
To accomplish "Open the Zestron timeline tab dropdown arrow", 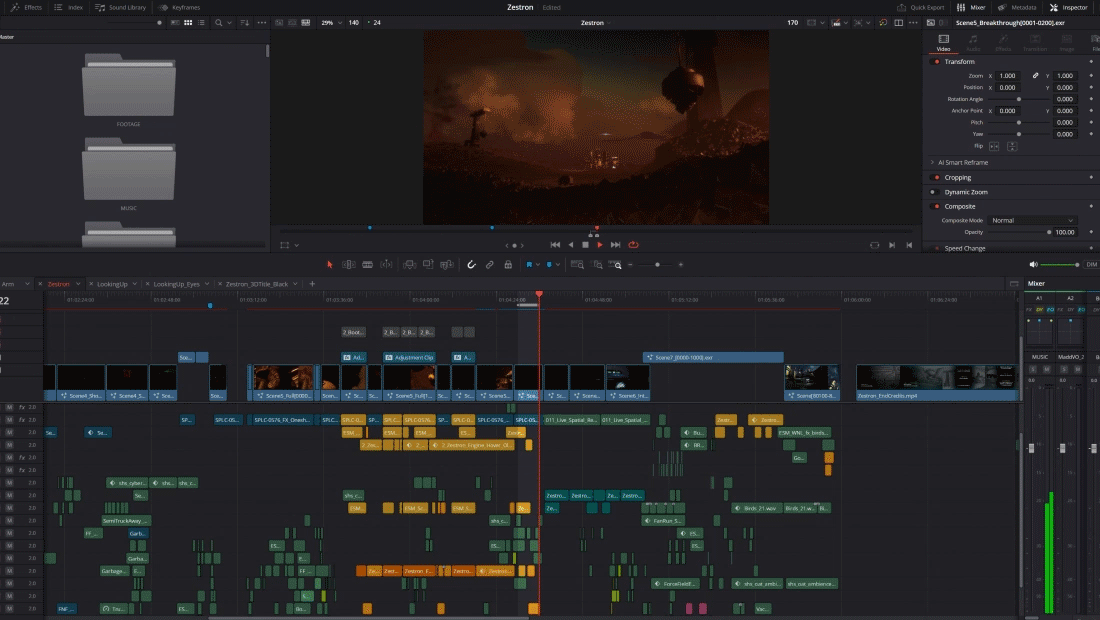I will 78,284.
